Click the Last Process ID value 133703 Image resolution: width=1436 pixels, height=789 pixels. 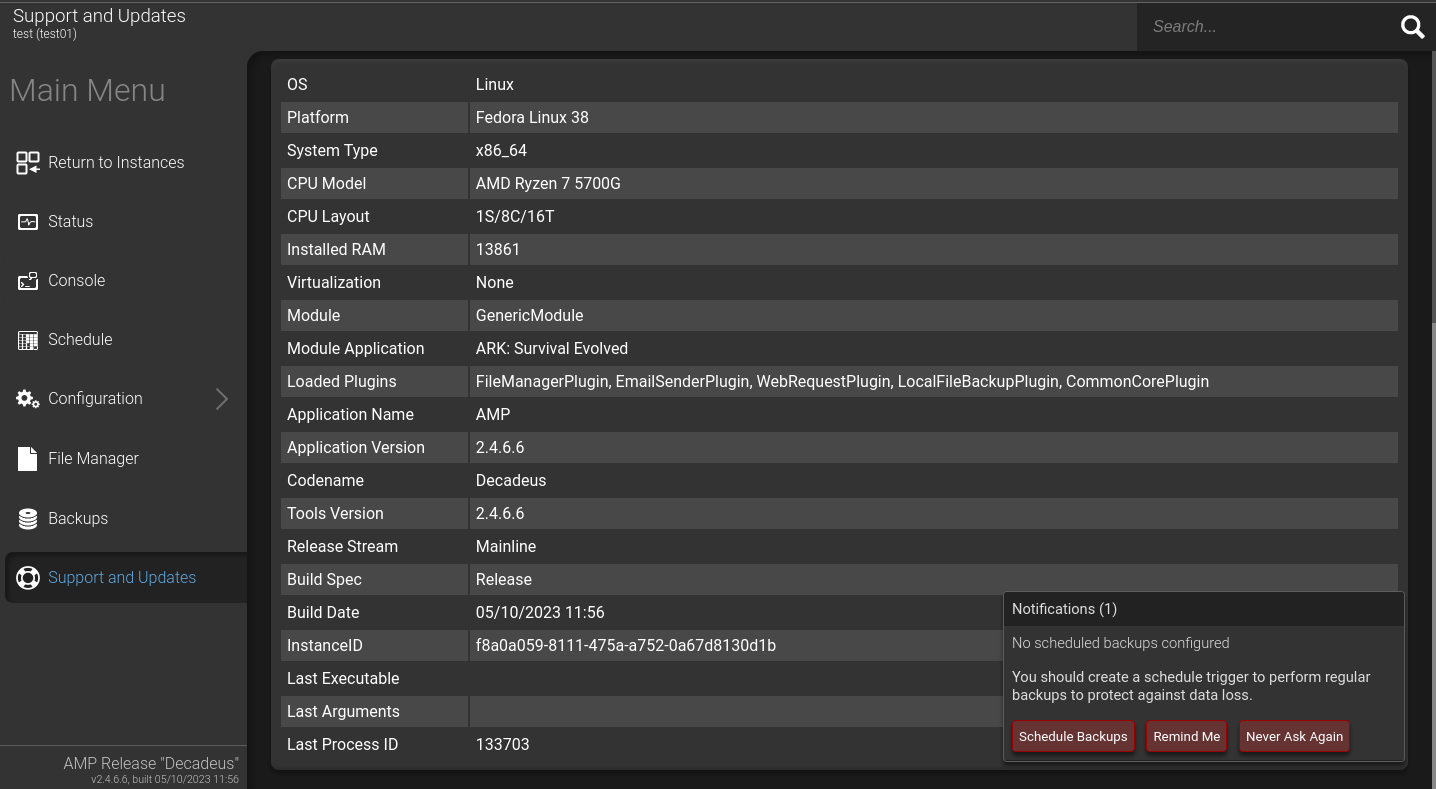pos(502,745)
